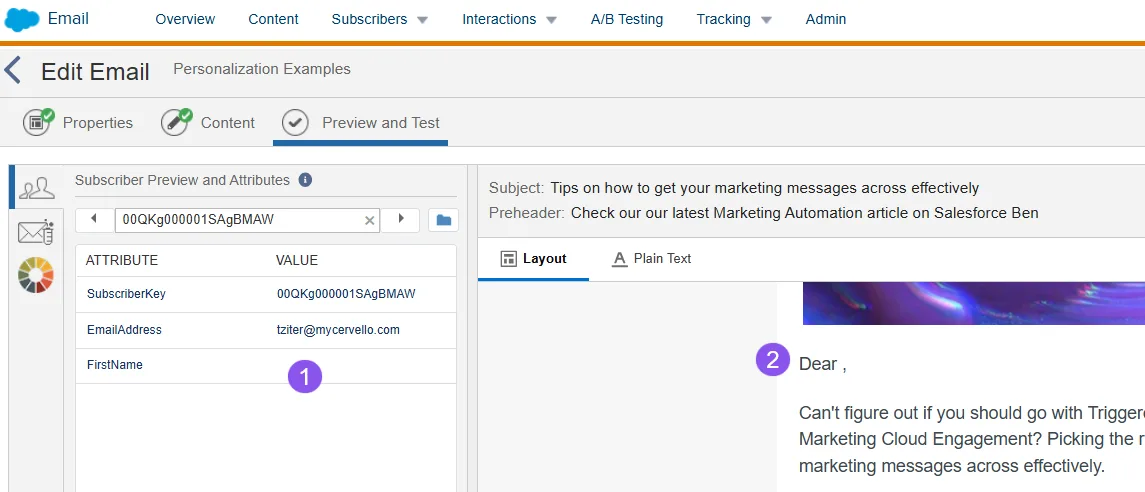The image size is (1145, 492).
Task: Switch to the Properties step tab
Action: tap(78, 123)
